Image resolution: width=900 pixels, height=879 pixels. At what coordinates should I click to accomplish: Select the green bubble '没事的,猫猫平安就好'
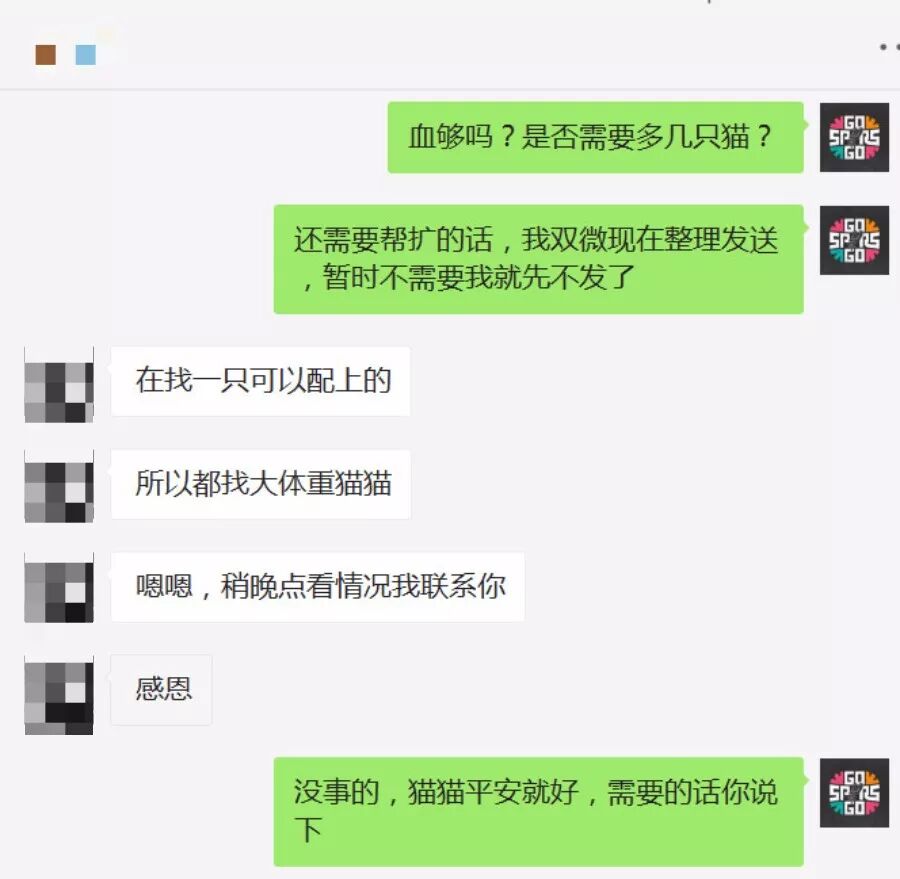tap(538, 812)
